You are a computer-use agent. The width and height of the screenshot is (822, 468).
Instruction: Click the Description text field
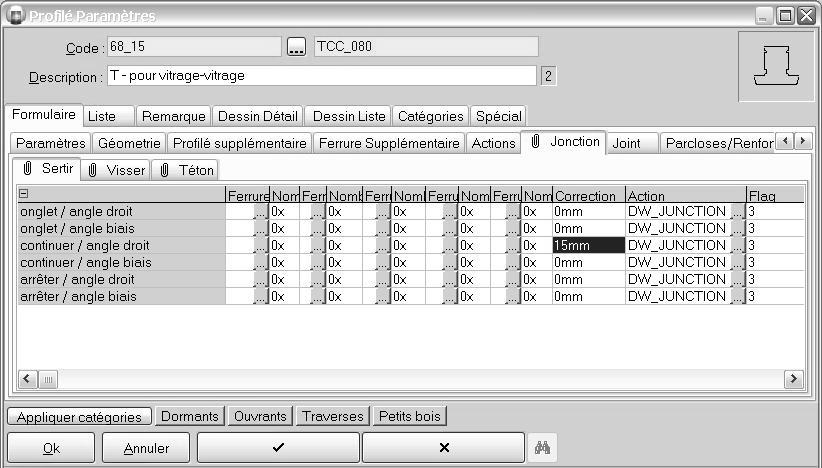point(322,76)
